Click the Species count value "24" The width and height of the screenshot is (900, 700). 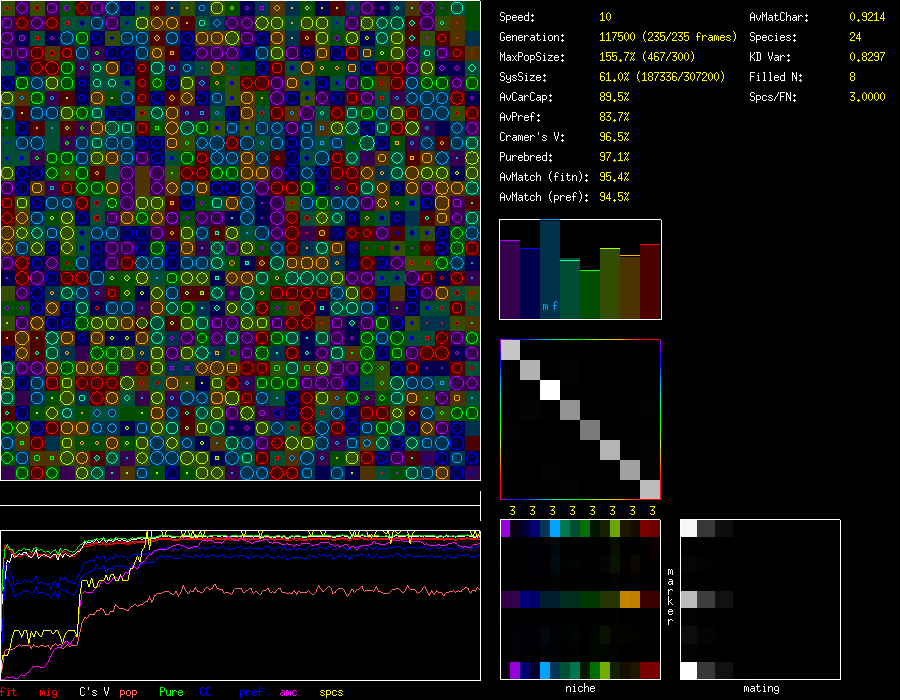pos(856,37)
